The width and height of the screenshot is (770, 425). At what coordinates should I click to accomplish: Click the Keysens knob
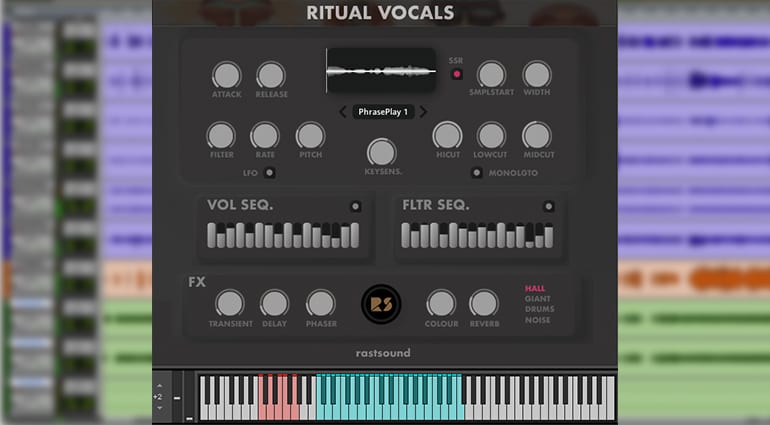coord(382,152)
